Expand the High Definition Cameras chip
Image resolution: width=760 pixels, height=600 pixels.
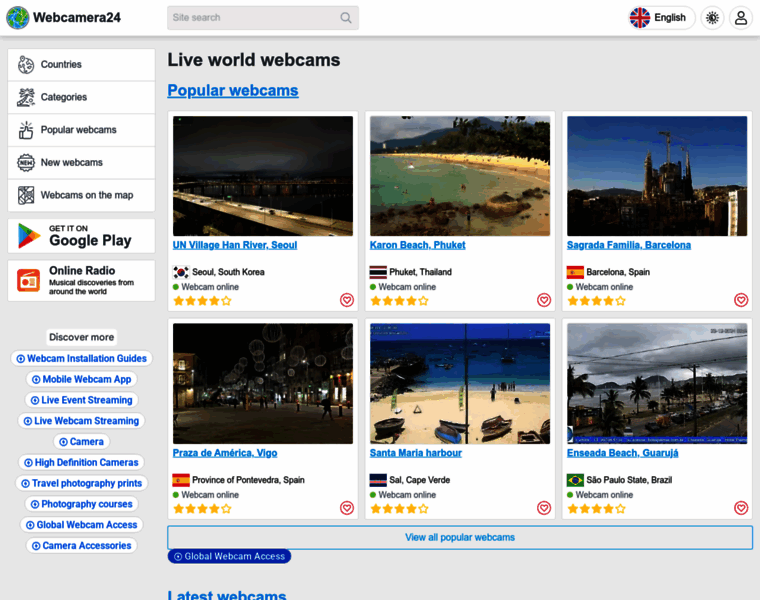81,463
